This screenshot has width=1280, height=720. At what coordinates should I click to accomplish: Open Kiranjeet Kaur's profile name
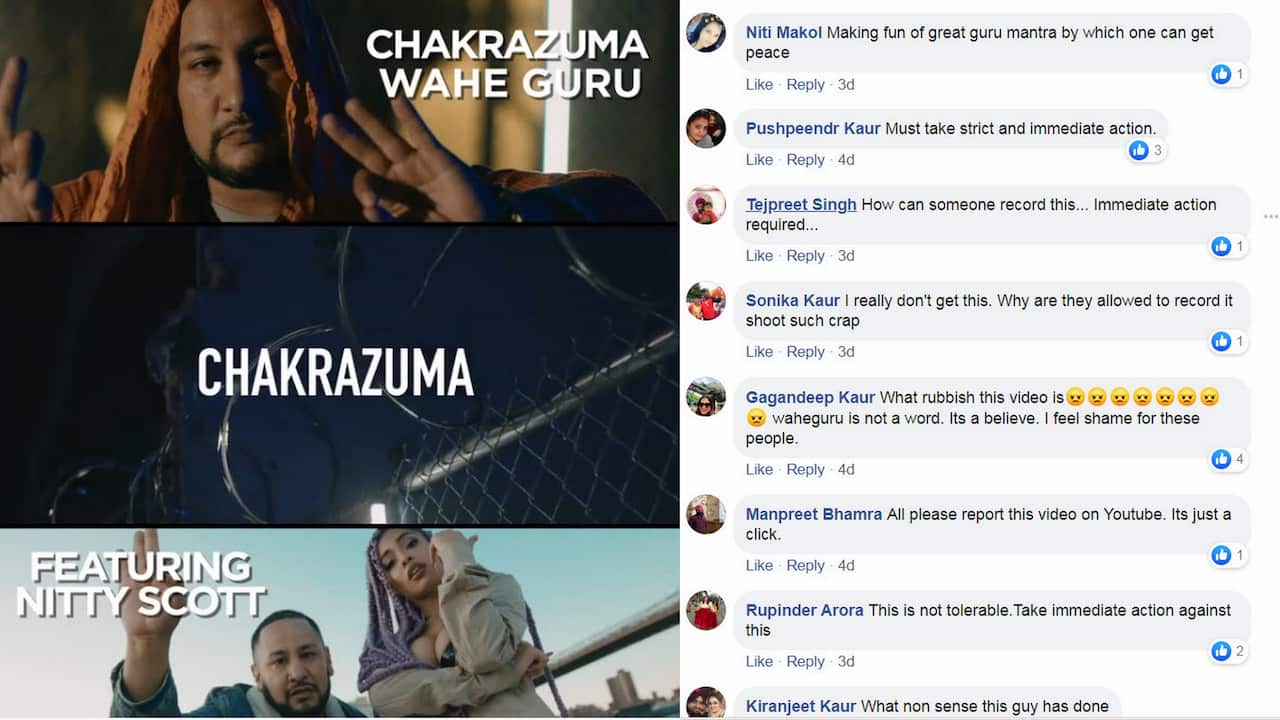801,706
